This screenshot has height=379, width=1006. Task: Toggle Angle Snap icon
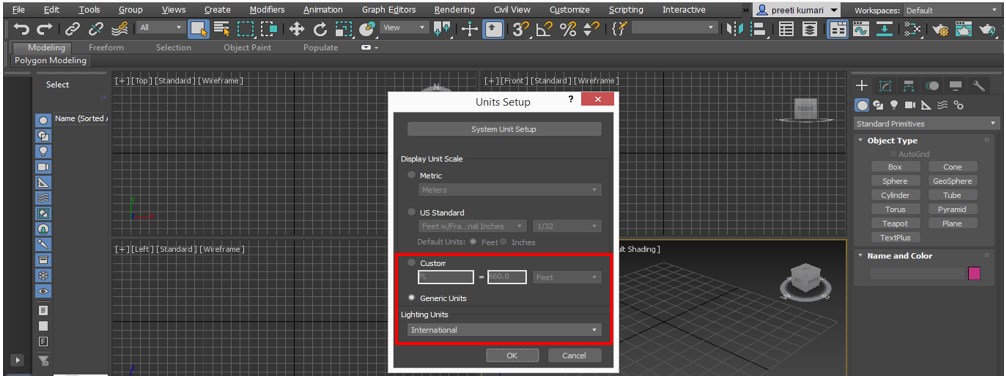point(544,28)
